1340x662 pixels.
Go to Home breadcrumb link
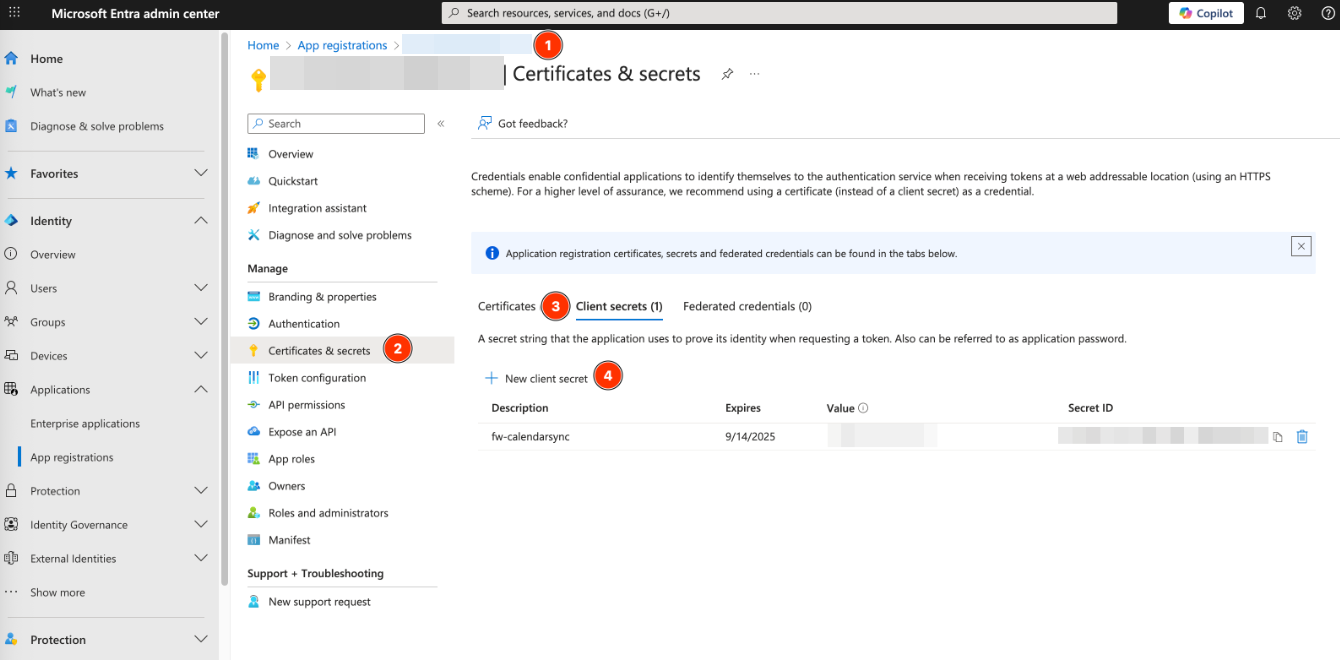[263, 45]
